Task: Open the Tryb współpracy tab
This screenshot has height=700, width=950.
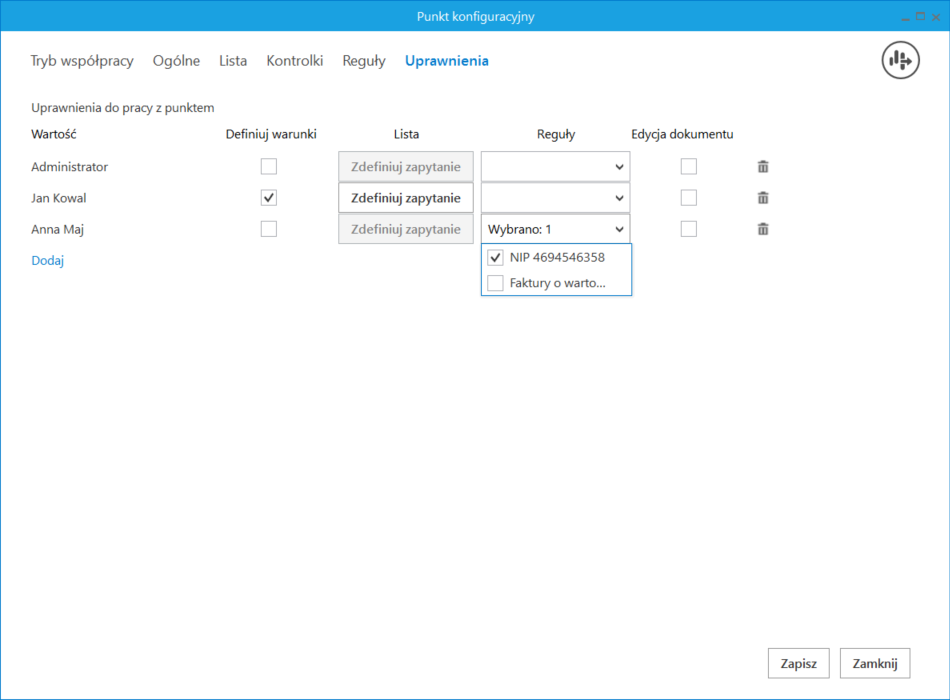Action: [x=82, y=61]
